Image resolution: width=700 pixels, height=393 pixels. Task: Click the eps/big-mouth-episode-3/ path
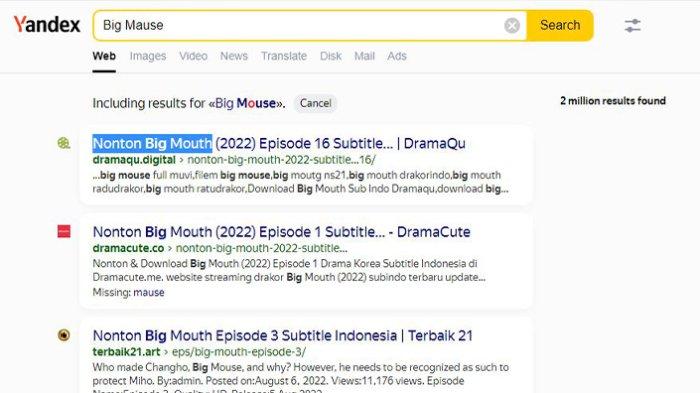(239, 352)
